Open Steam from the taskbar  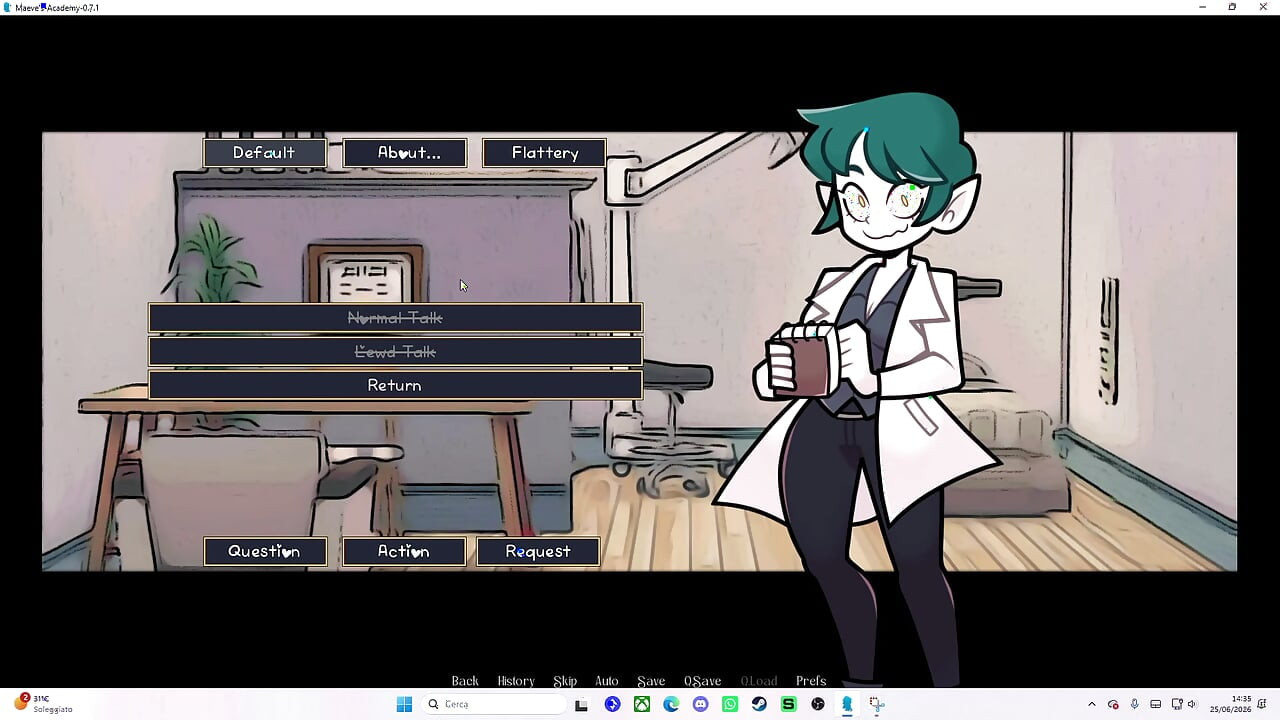click(759, 704)
